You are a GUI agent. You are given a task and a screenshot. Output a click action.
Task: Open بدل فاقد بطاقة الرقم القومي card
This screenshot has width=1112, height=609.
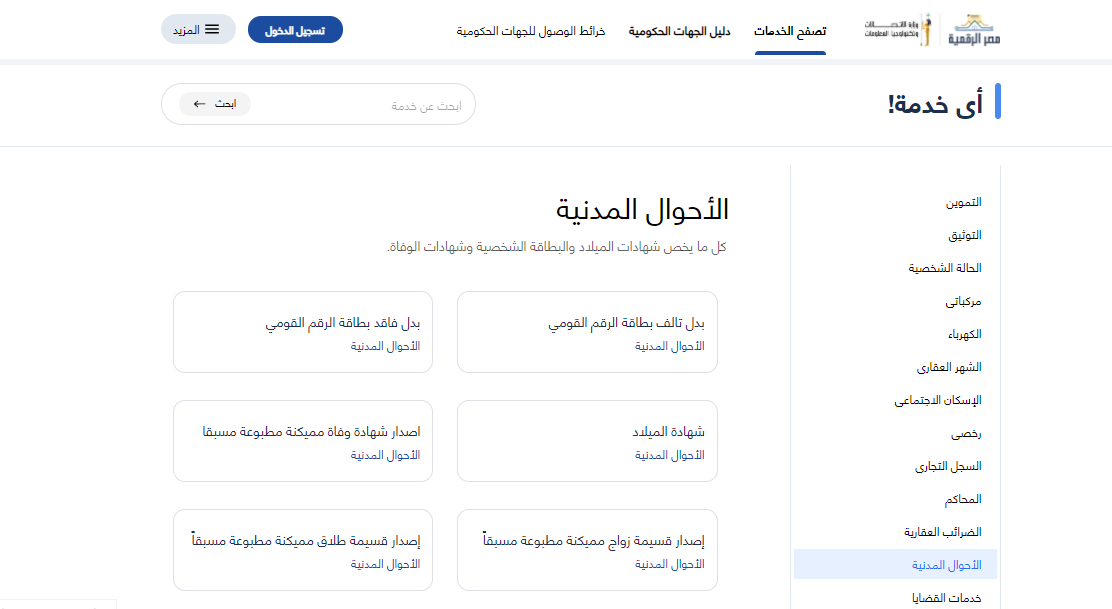(303, 332)
